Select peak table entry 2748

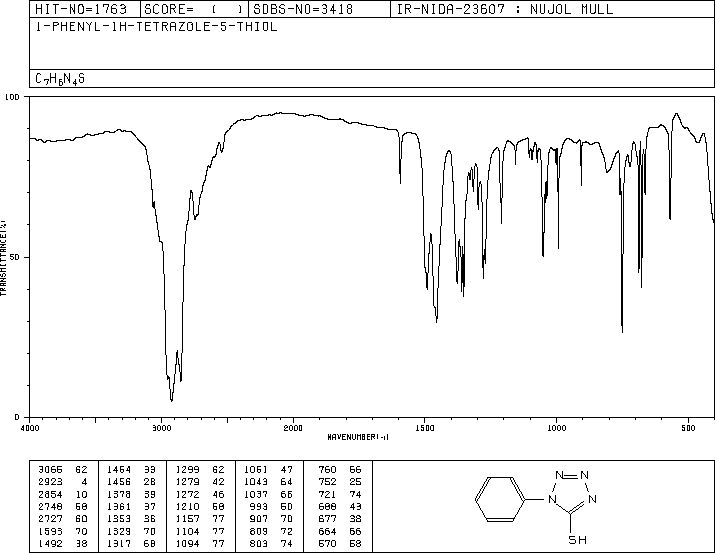50,506
